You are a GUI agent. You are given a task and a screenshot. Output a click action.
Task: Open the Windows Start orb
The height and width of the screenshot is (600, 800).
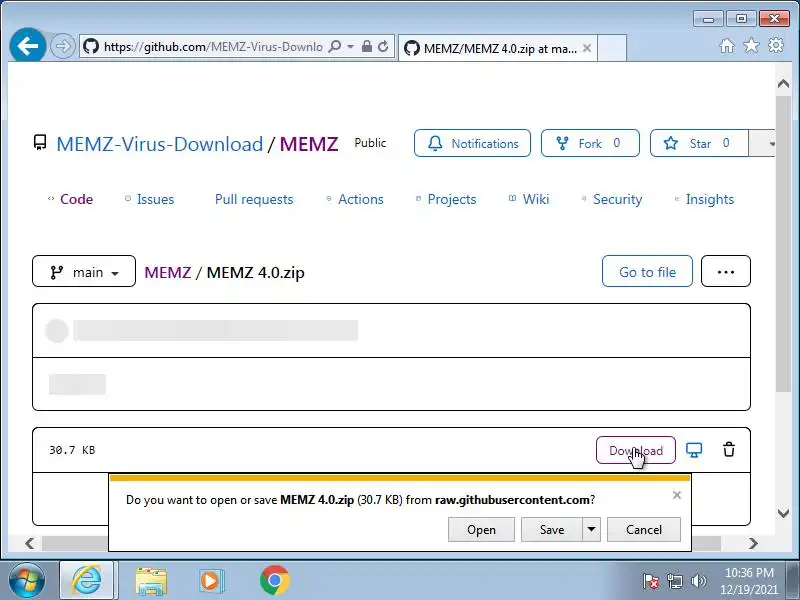27,581
